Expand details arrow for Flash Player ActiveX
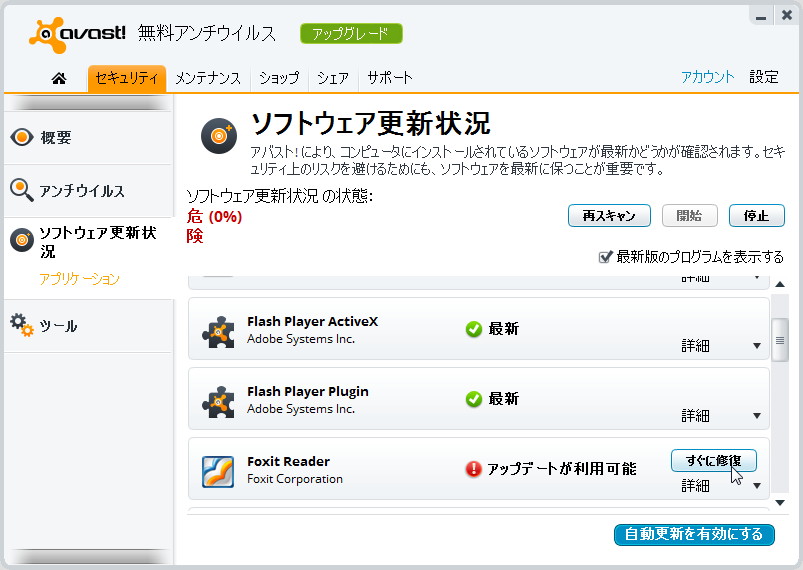 click(x=757, y=346)
